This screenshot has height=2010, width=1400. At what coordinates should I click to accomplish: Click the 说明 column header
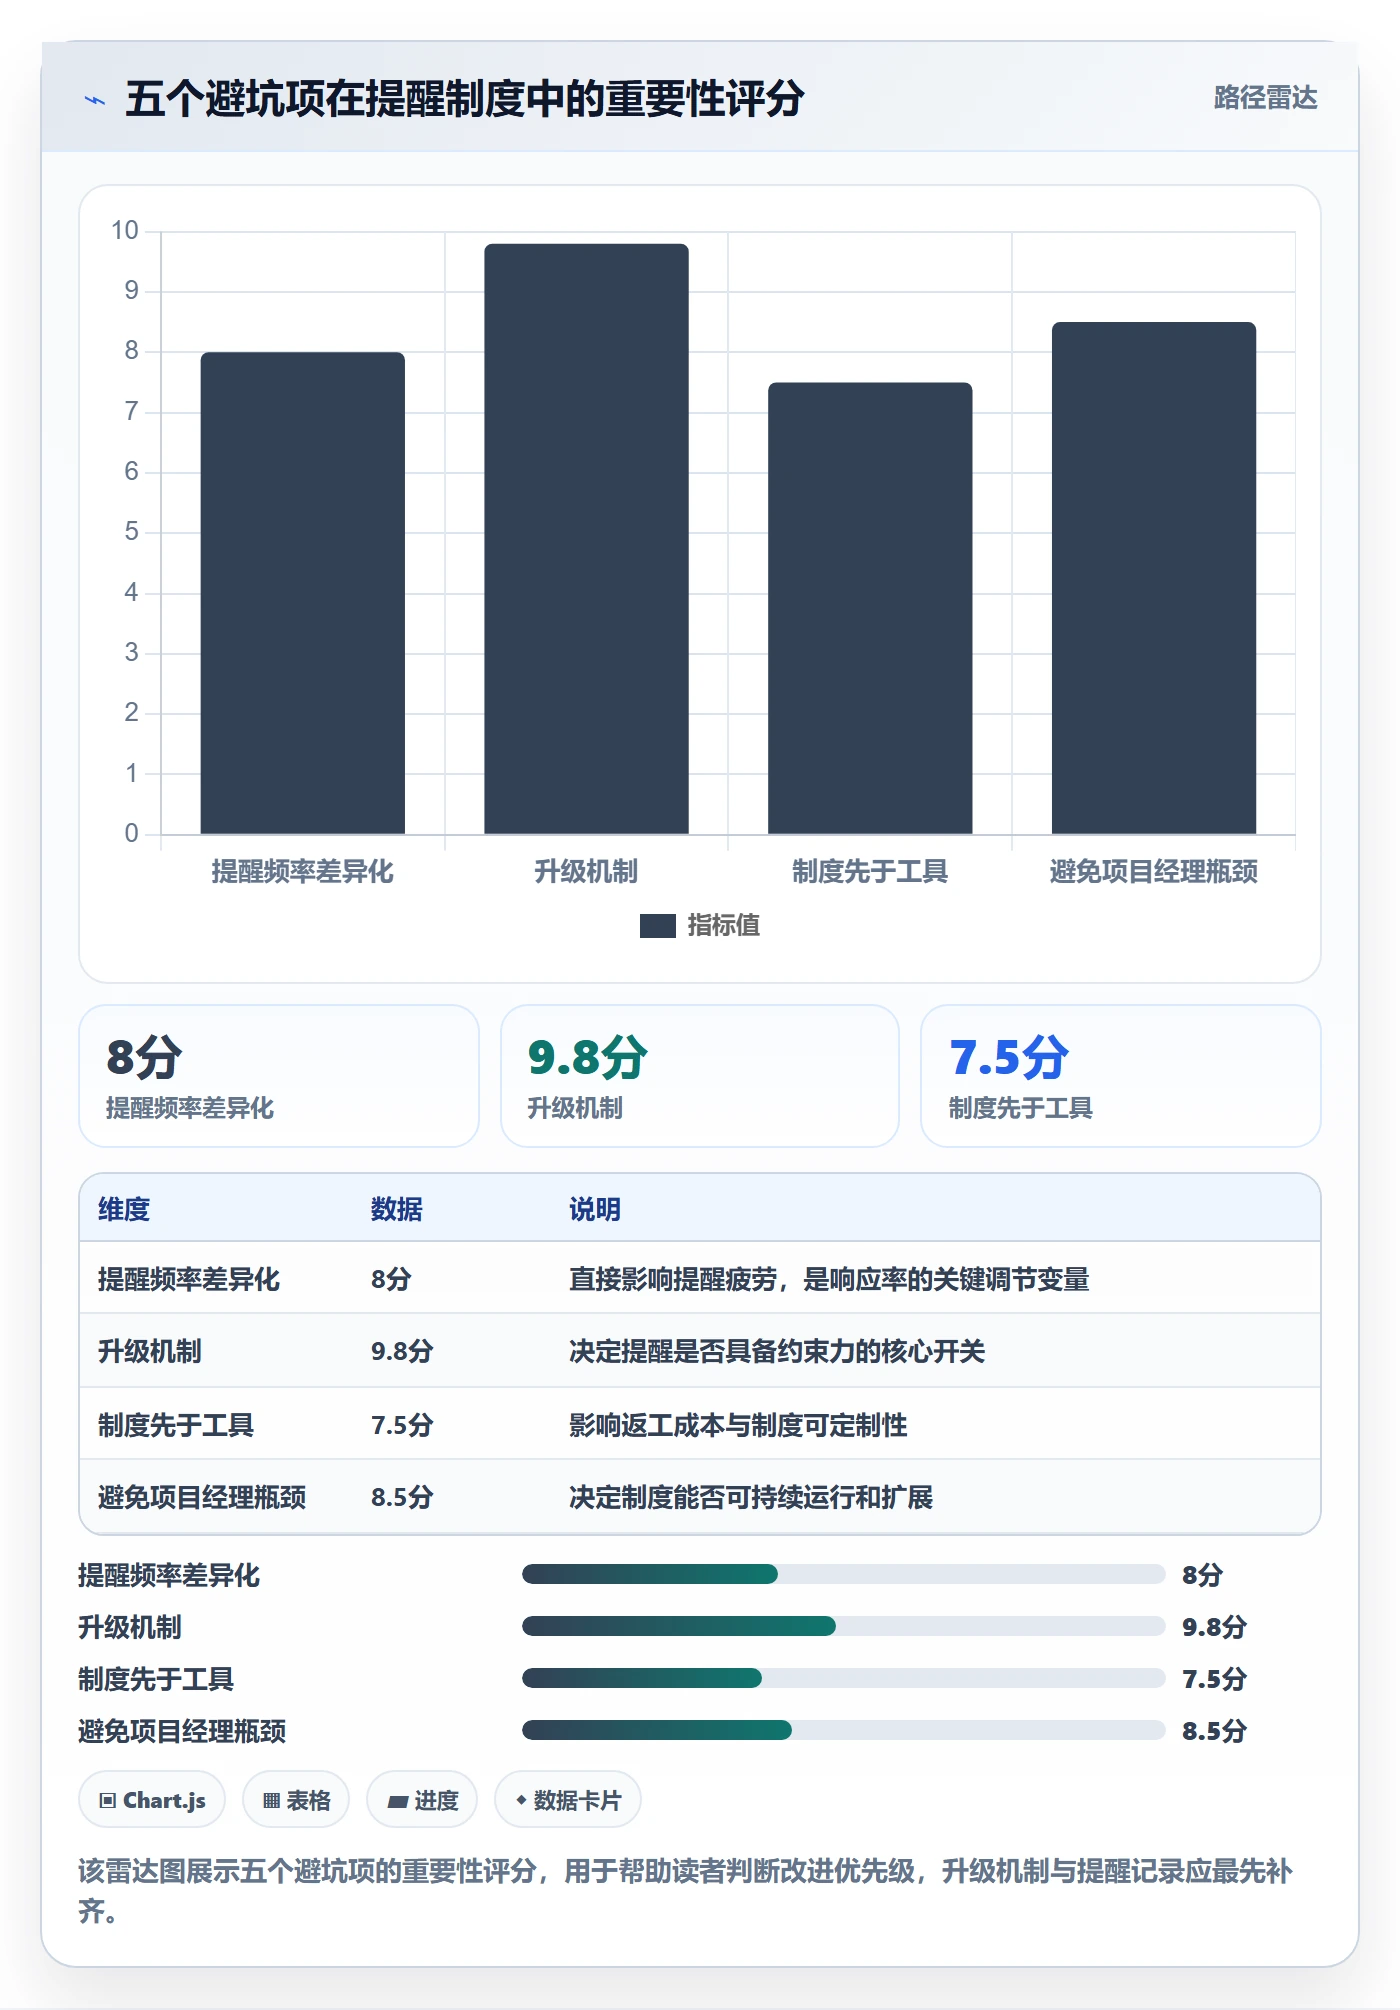pos(595,1210)
